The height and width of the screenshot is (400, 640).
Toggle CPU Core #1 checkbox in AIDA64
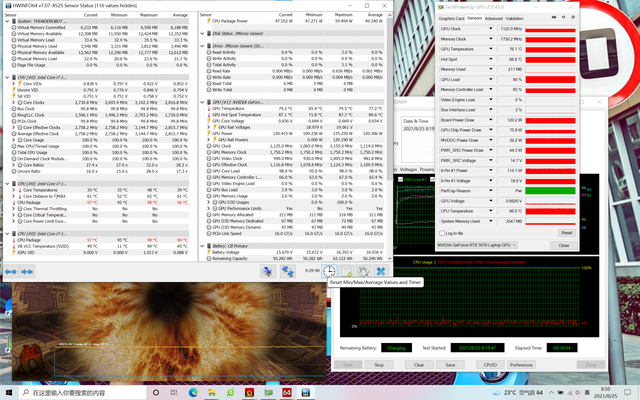[400, 180]
